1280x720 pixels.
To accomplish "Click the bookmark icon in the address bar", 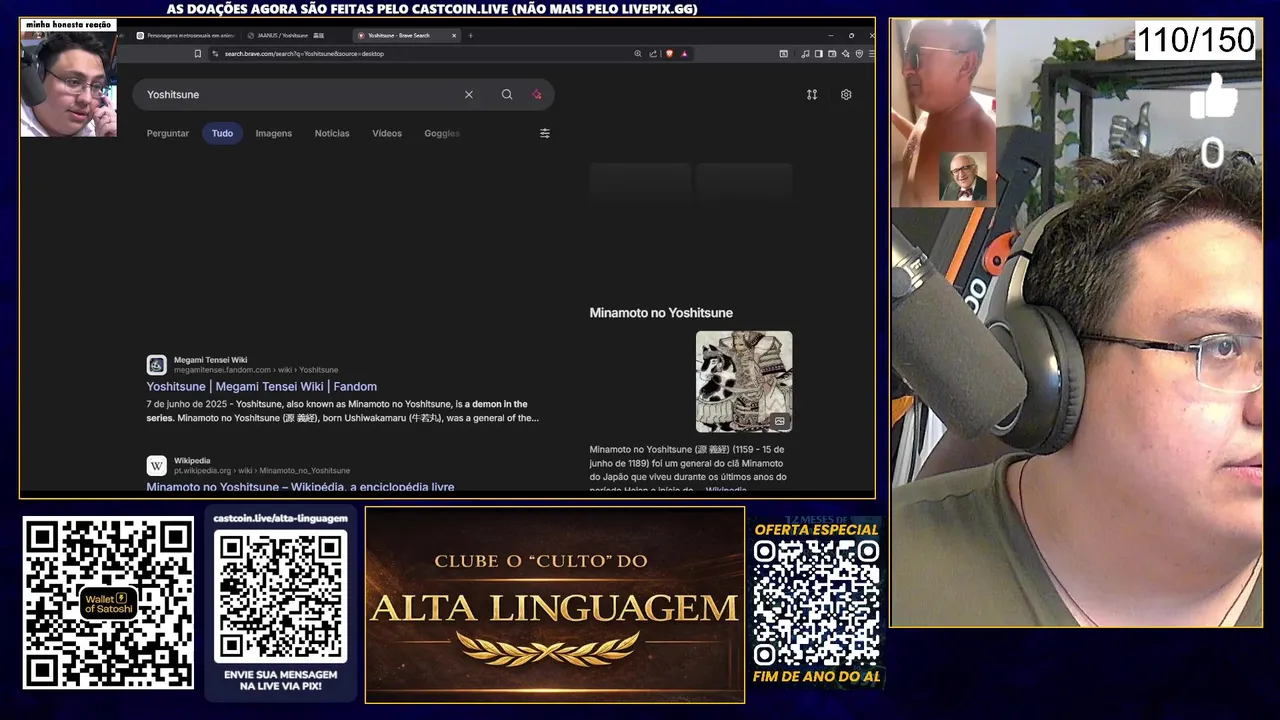I will coord(198,54).
